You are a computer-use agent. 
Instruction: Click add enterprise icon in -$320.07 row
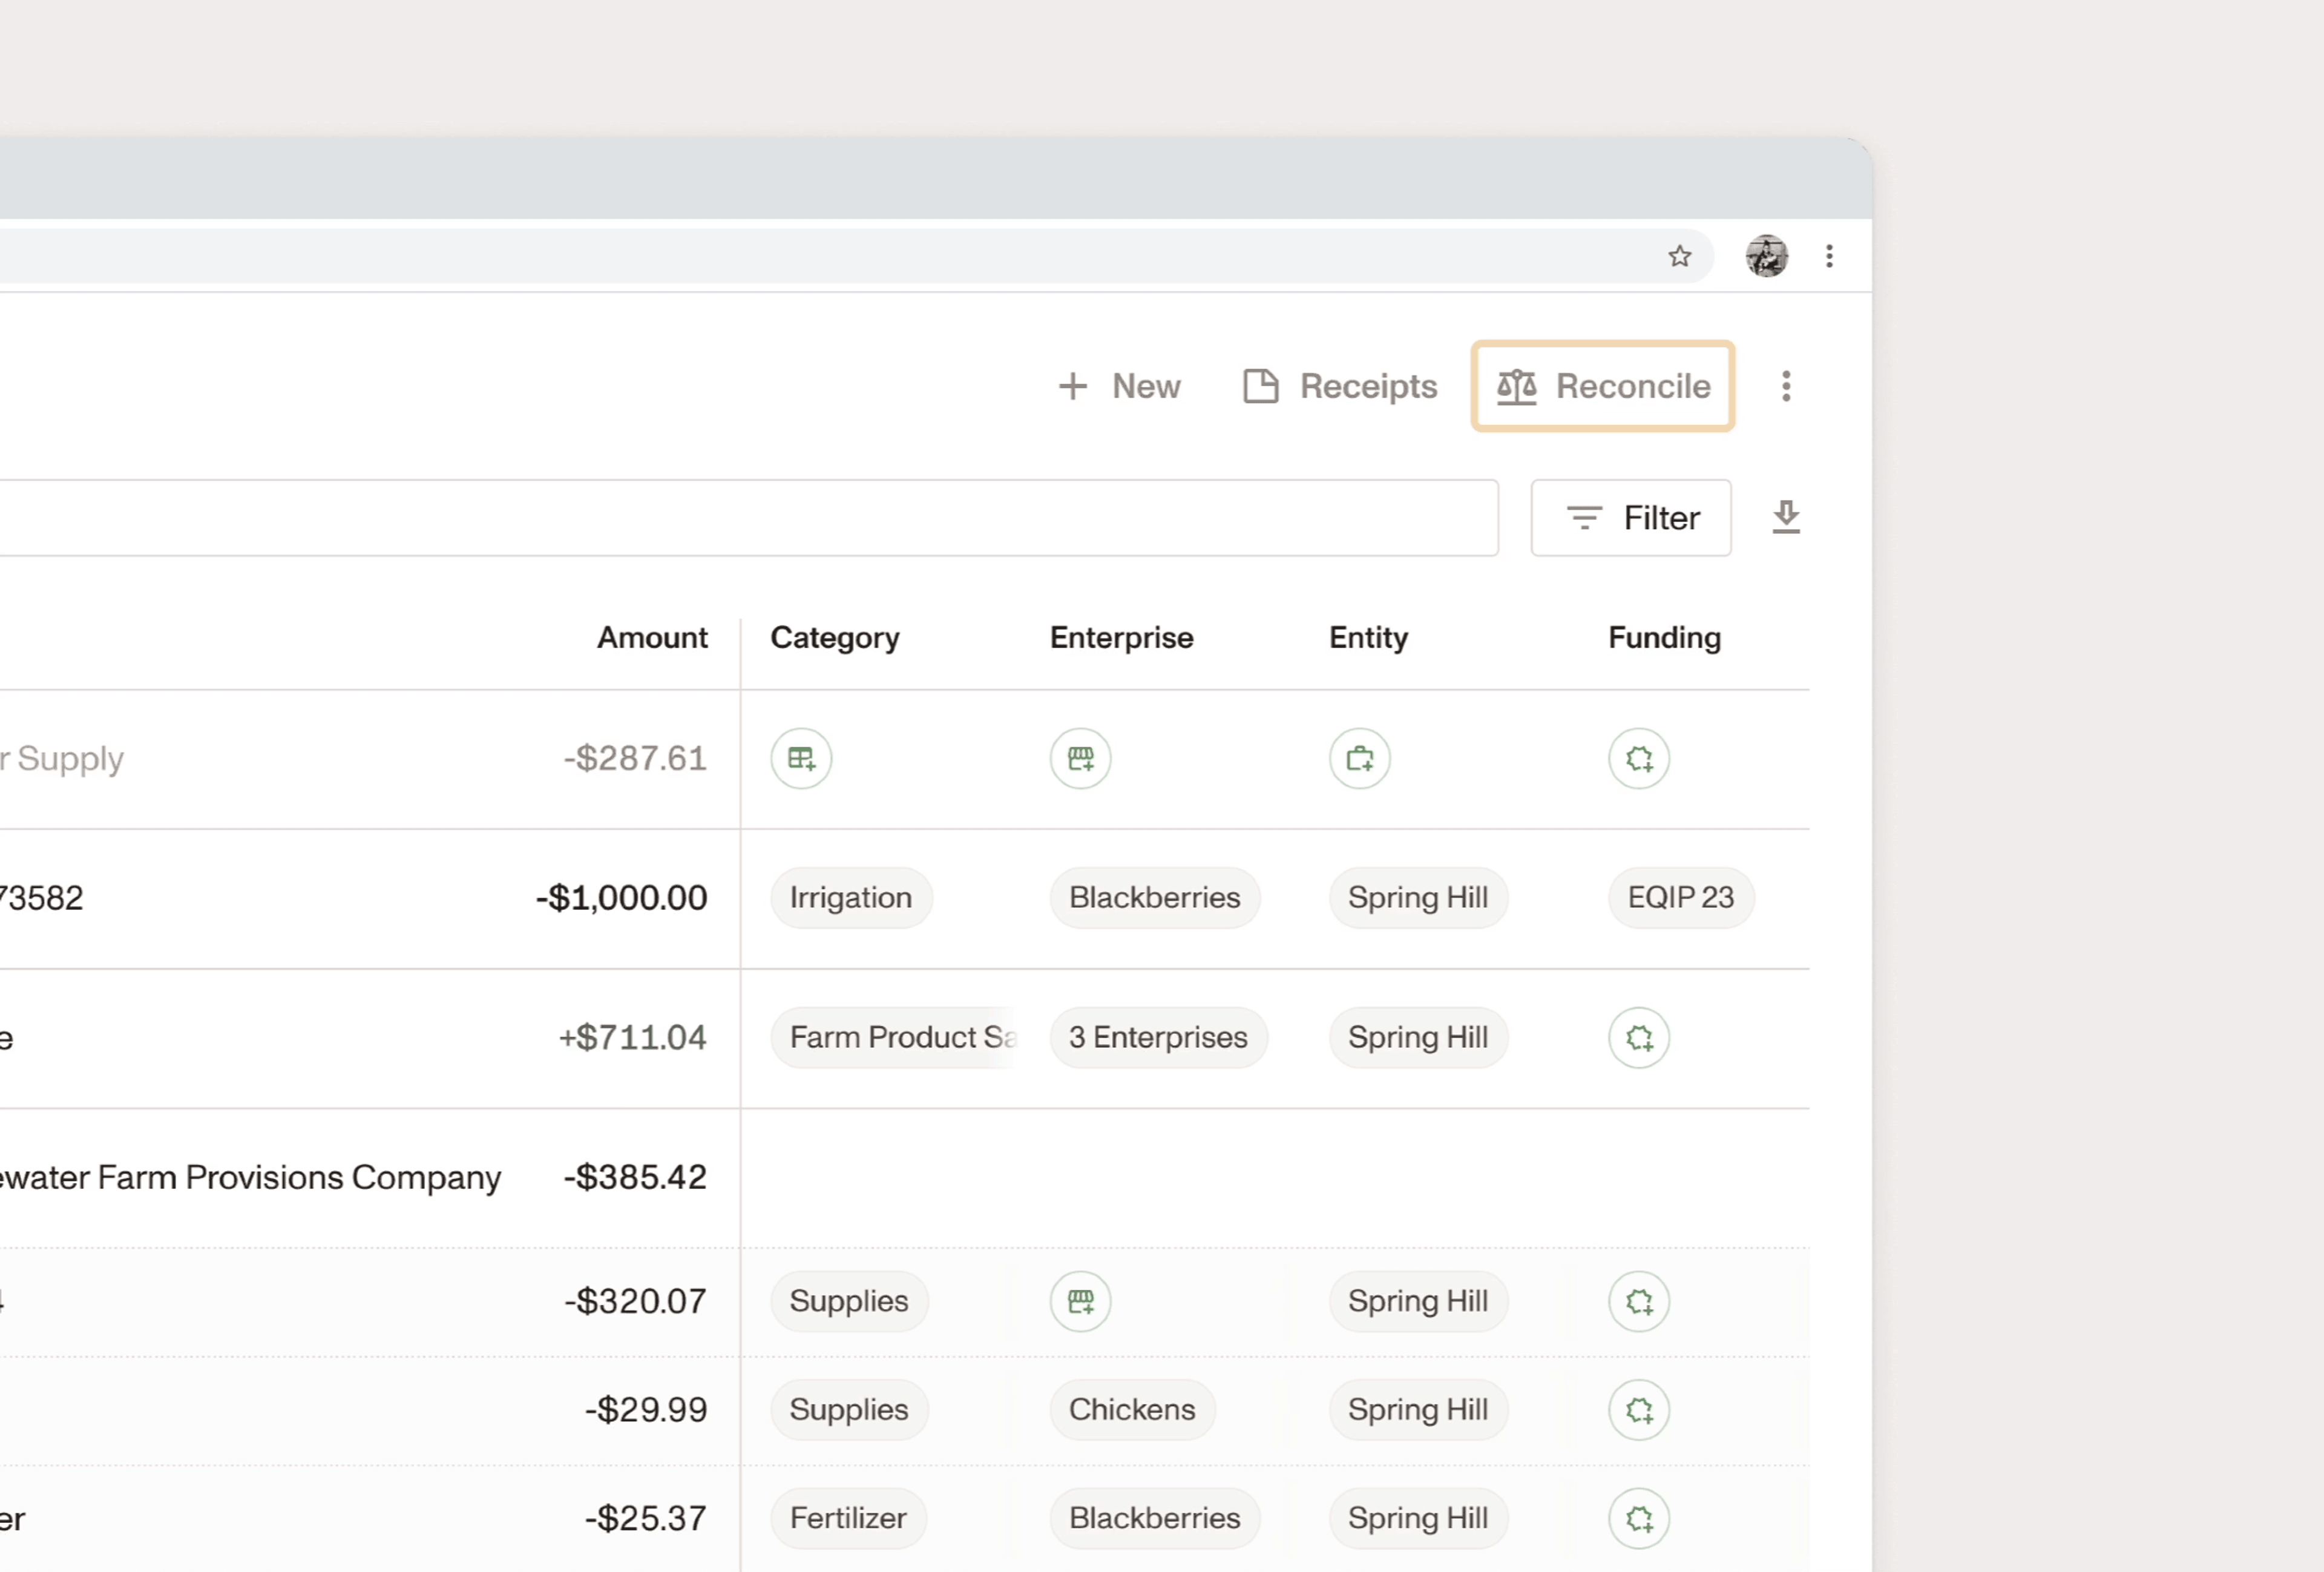pyautogui.click(x=1080, y=1301)
